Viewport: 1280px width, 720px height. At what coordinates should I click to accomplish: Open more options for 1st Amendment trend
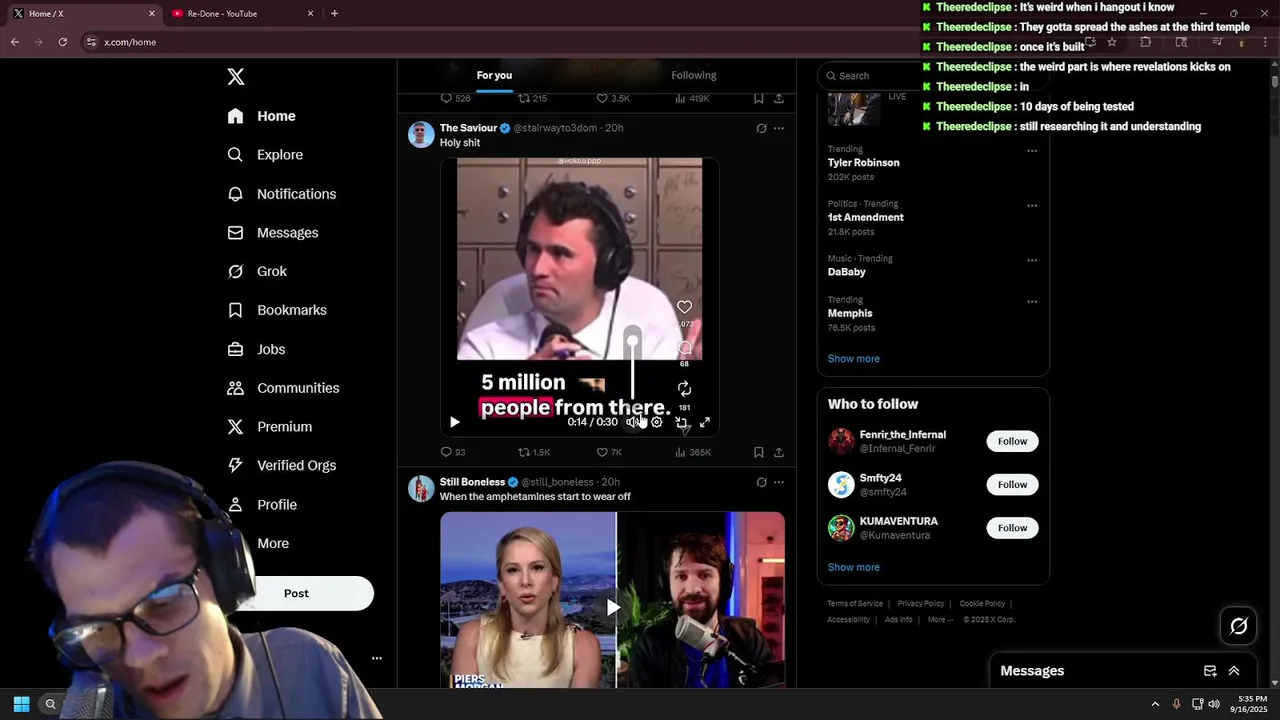tap(1032, 206)
